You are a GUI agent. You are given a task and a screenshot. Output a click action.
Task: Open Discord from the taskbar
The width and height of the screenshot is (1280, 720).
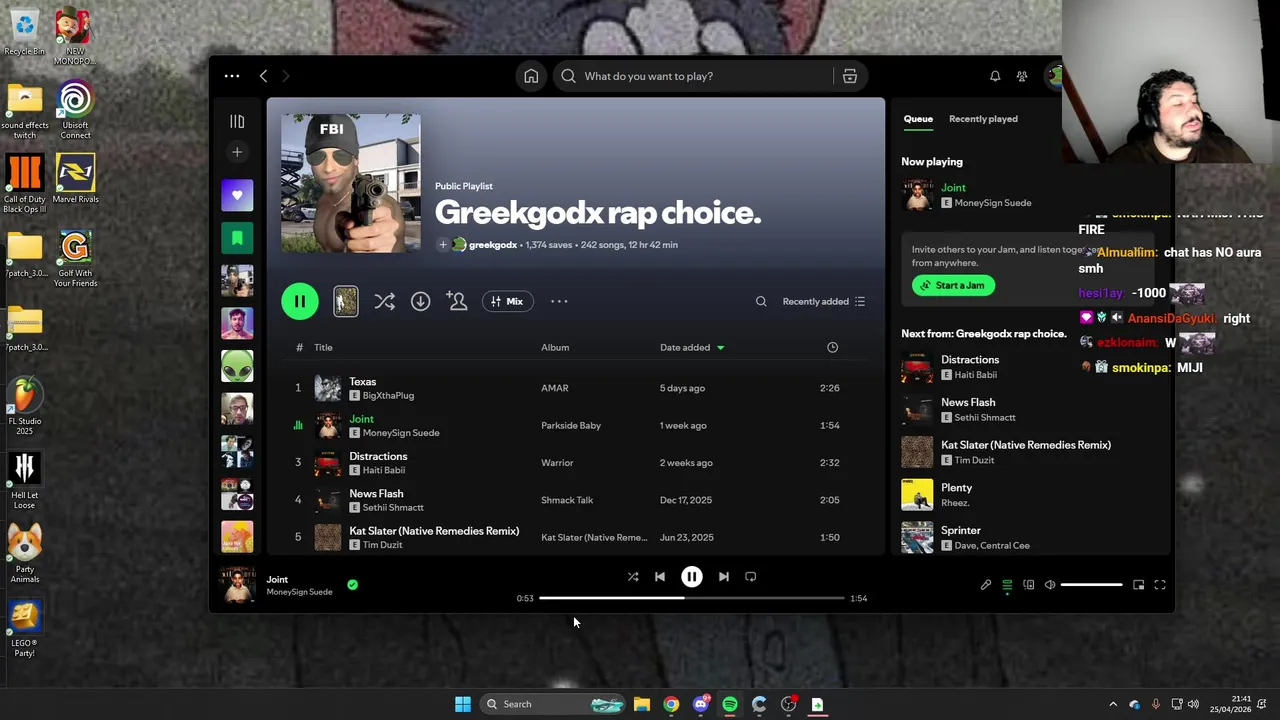pos(701,704)
